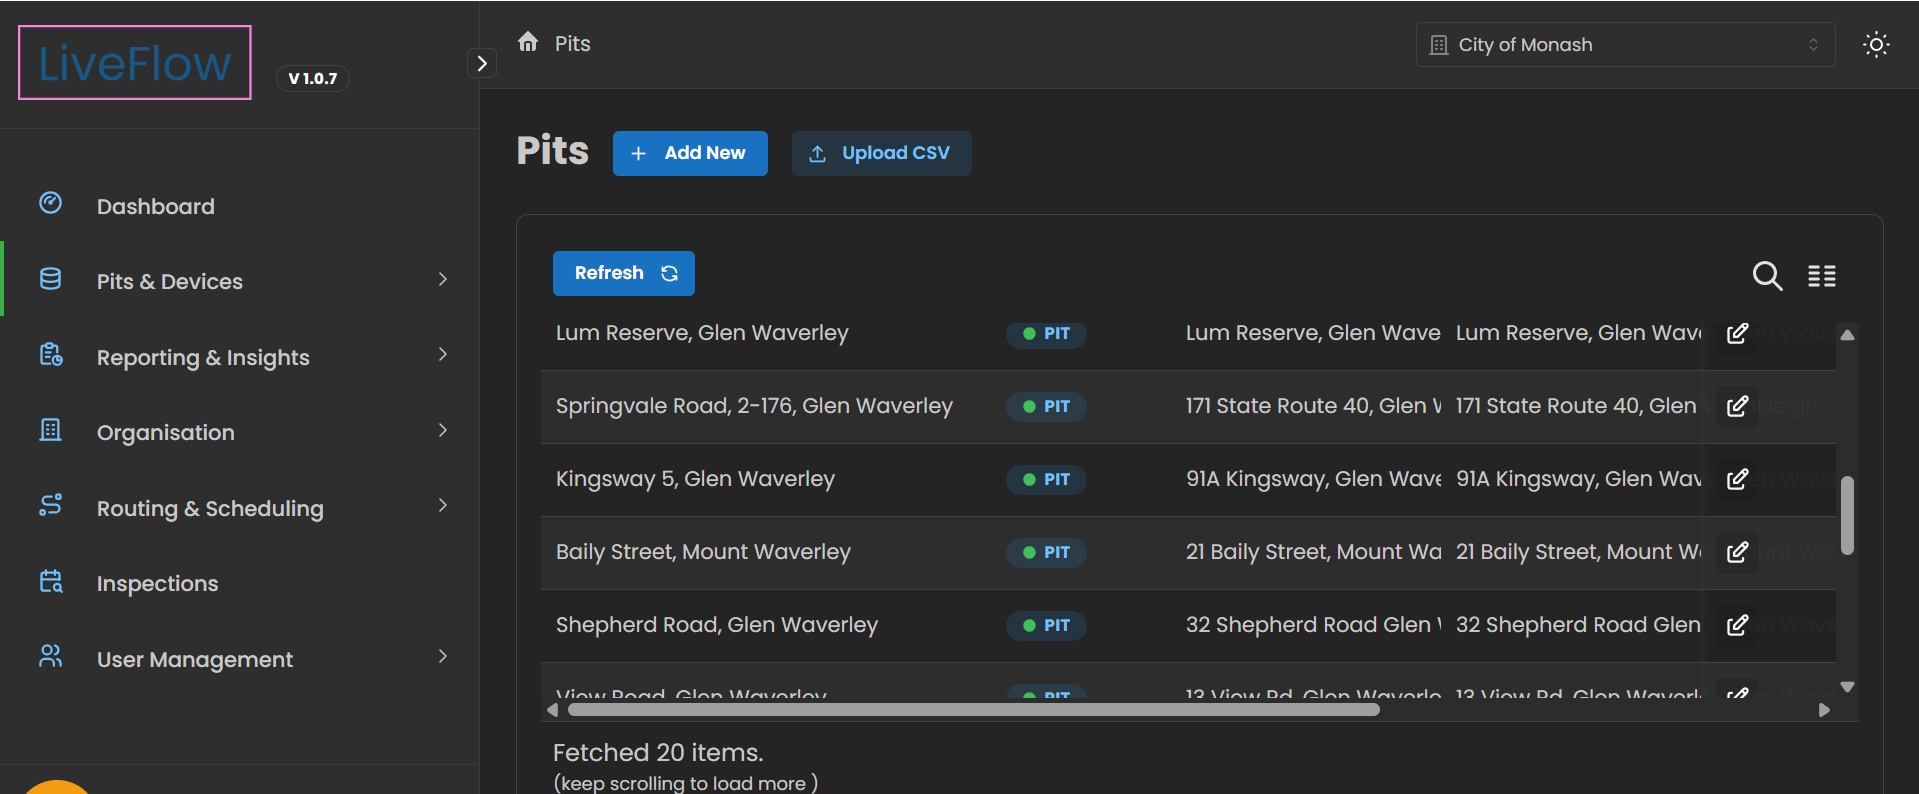This screenshot has height=794, width=1919.
Task: Click the Organisation building icon
Action: 51,430
